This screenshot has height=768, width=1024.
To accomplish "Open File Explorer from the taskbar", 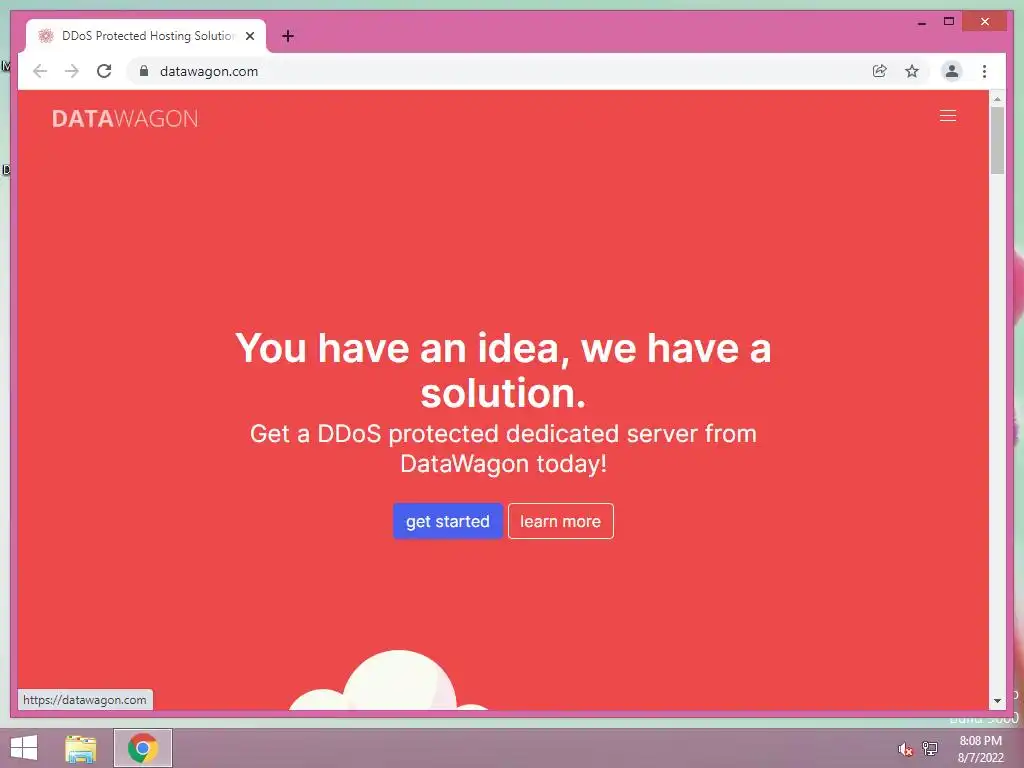I will pyautogui.click(x=80, y=748).
